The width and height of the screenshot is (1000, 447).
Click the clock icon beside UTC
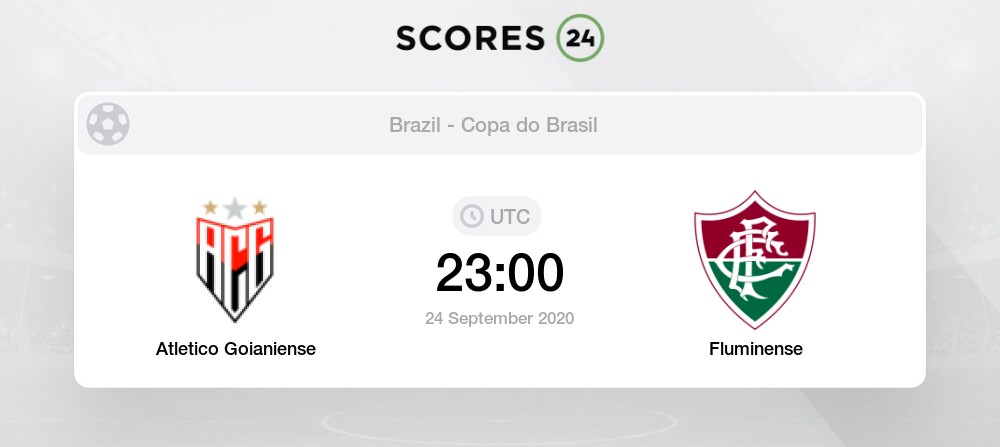coord(470,216)
